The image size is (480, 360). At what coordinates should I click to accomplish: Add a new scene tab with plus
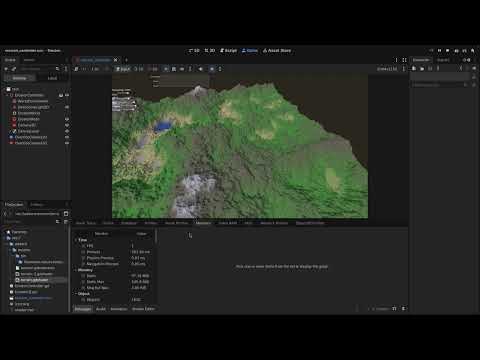pyautogui.click(x=126, y=60)
